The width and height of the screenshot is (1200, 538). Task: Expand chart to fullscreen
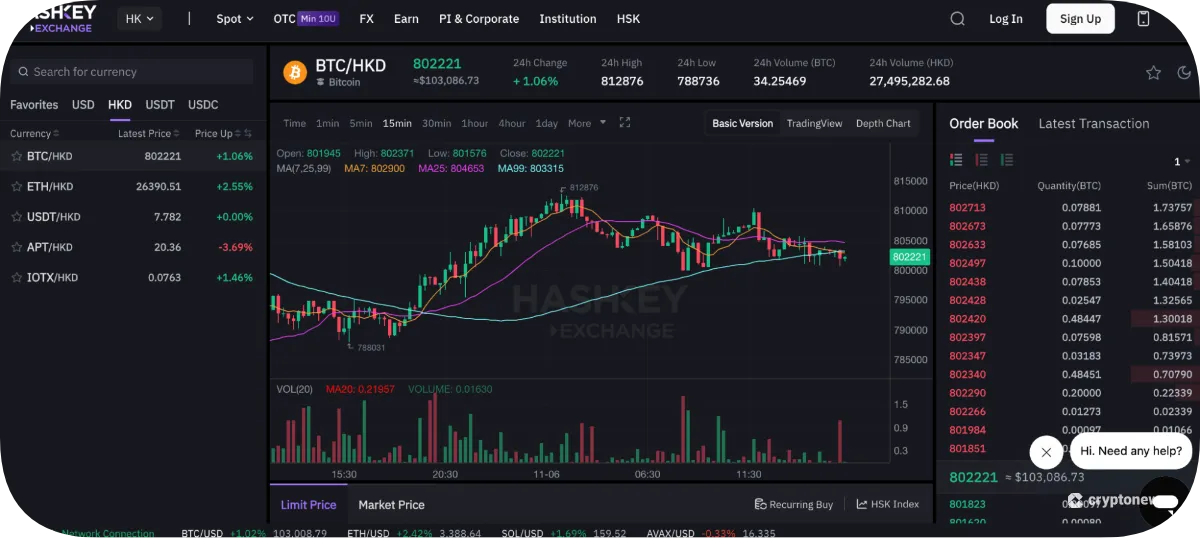(625, 123)
